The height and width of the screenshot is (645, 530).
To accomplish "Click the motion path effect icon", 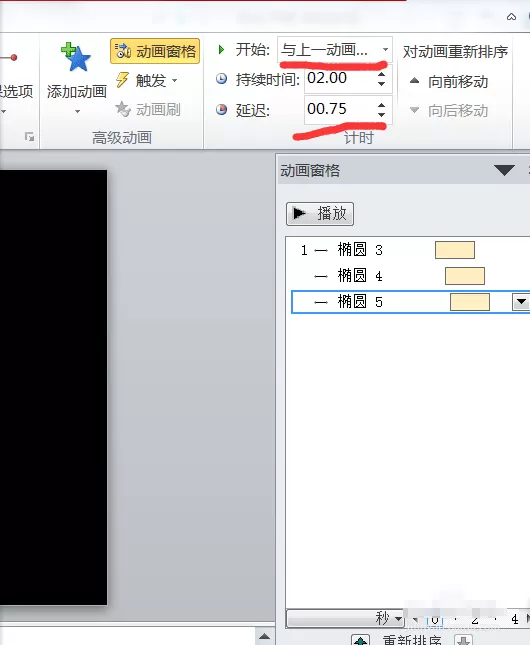I will [x=8, y=58].
